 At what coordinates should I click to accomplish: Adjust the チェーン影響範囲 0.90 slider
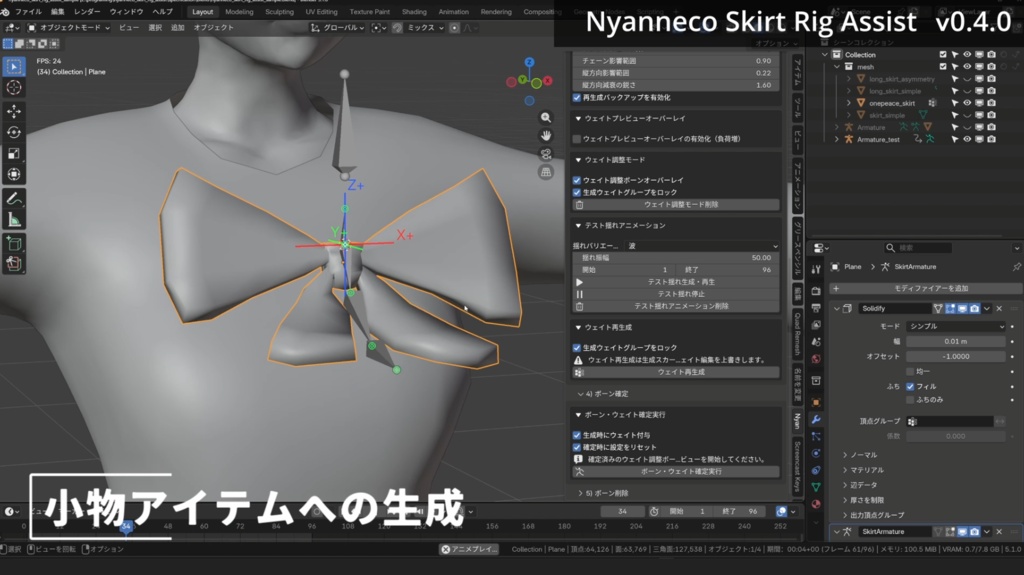click(676, 61)
